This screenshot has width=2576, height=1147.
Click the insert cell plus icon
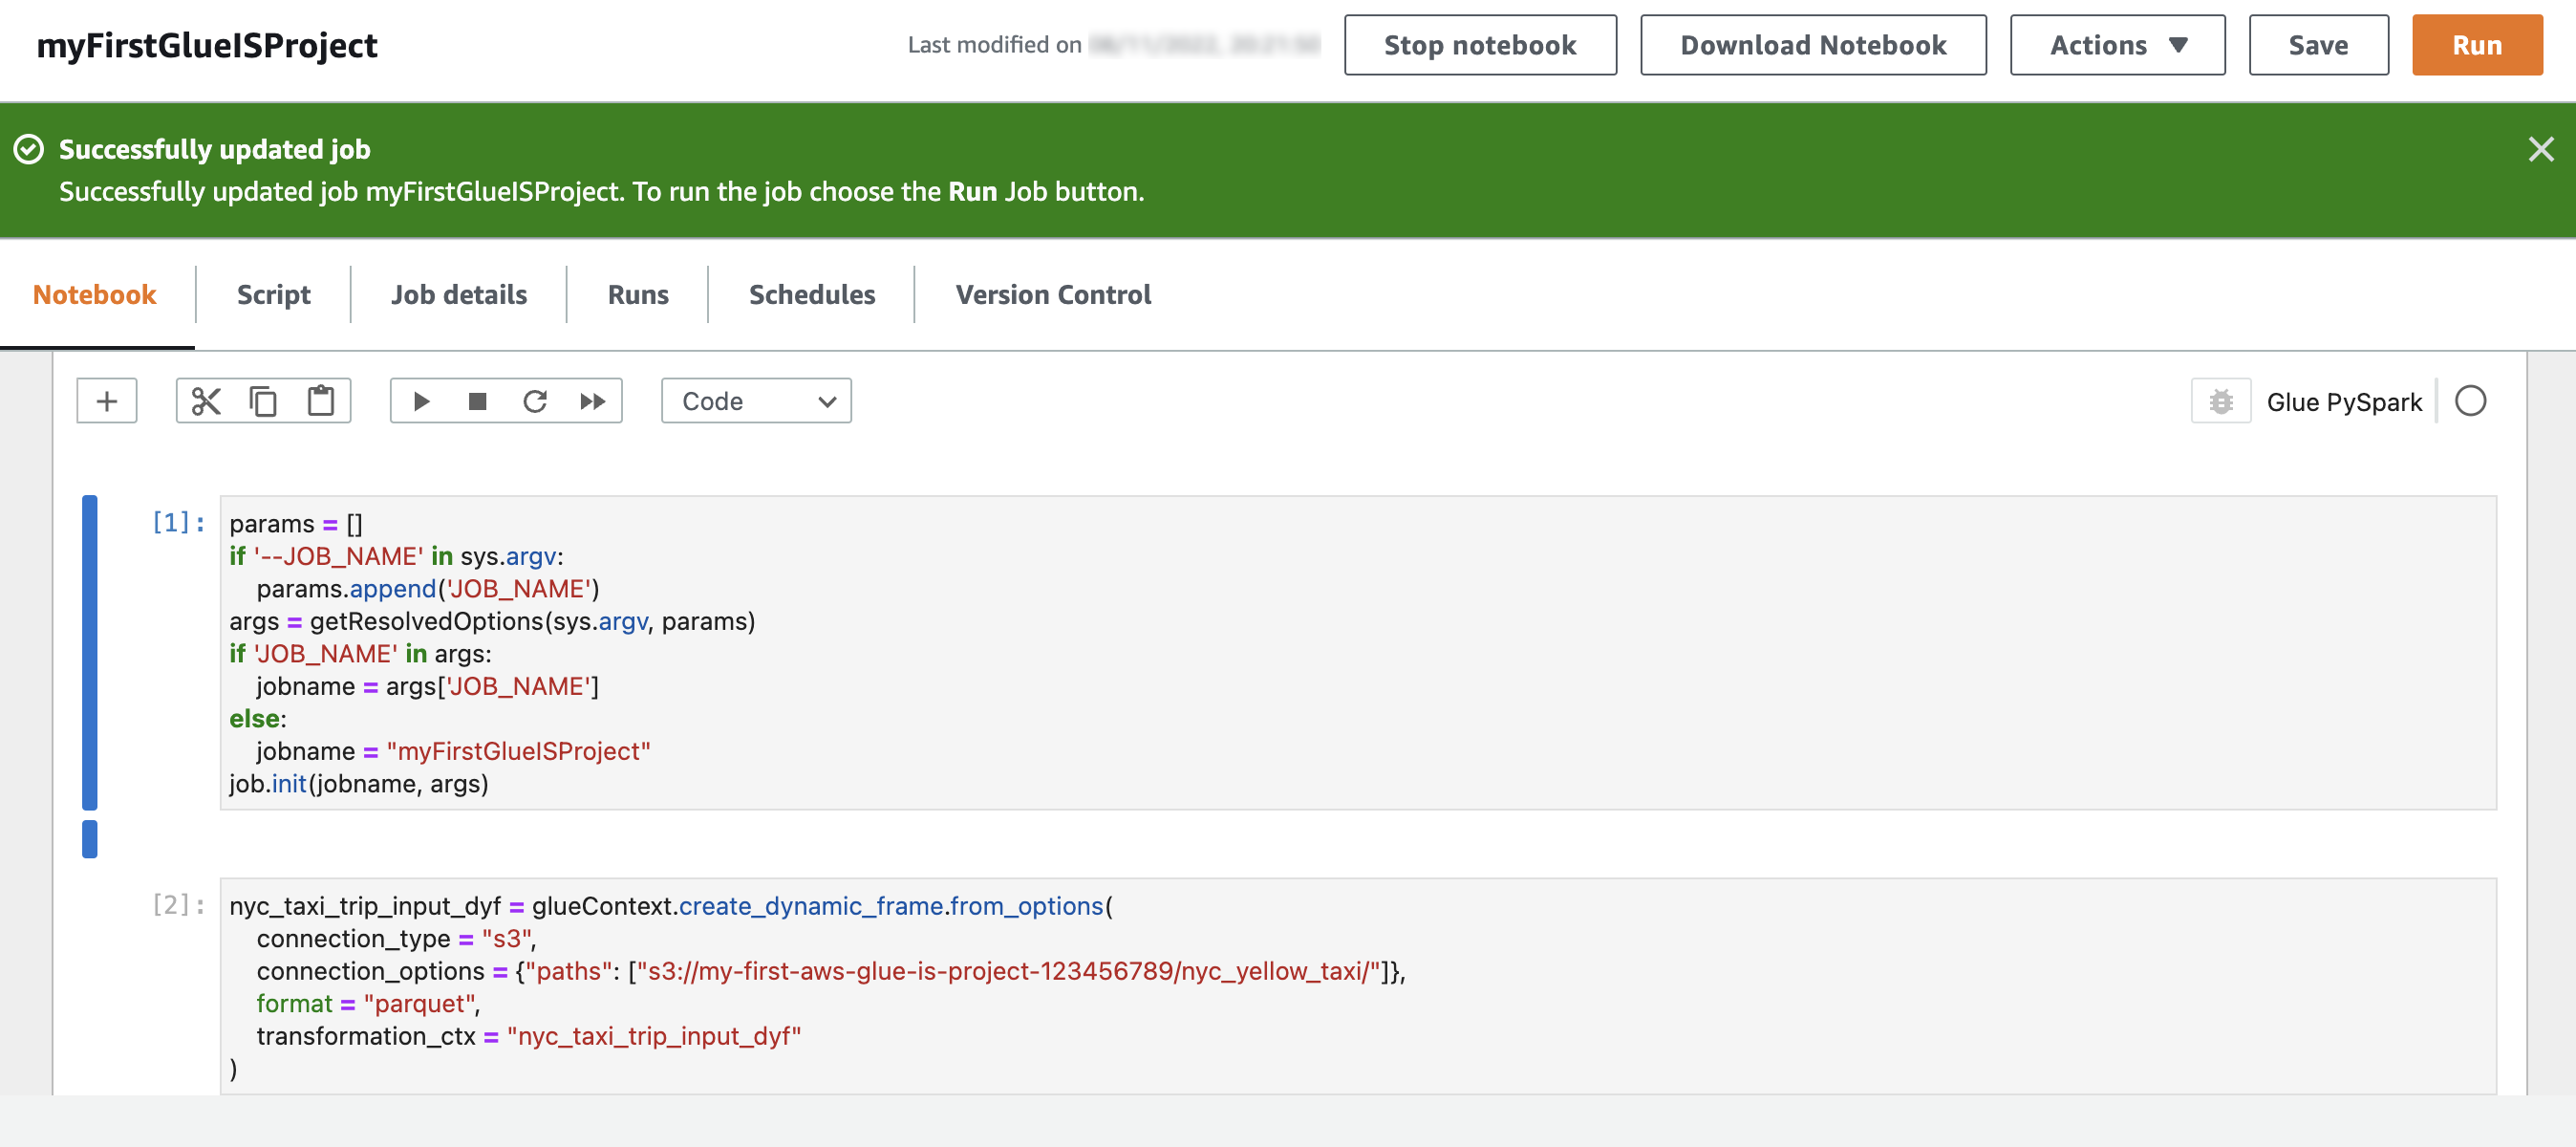(x=106, y=401)
